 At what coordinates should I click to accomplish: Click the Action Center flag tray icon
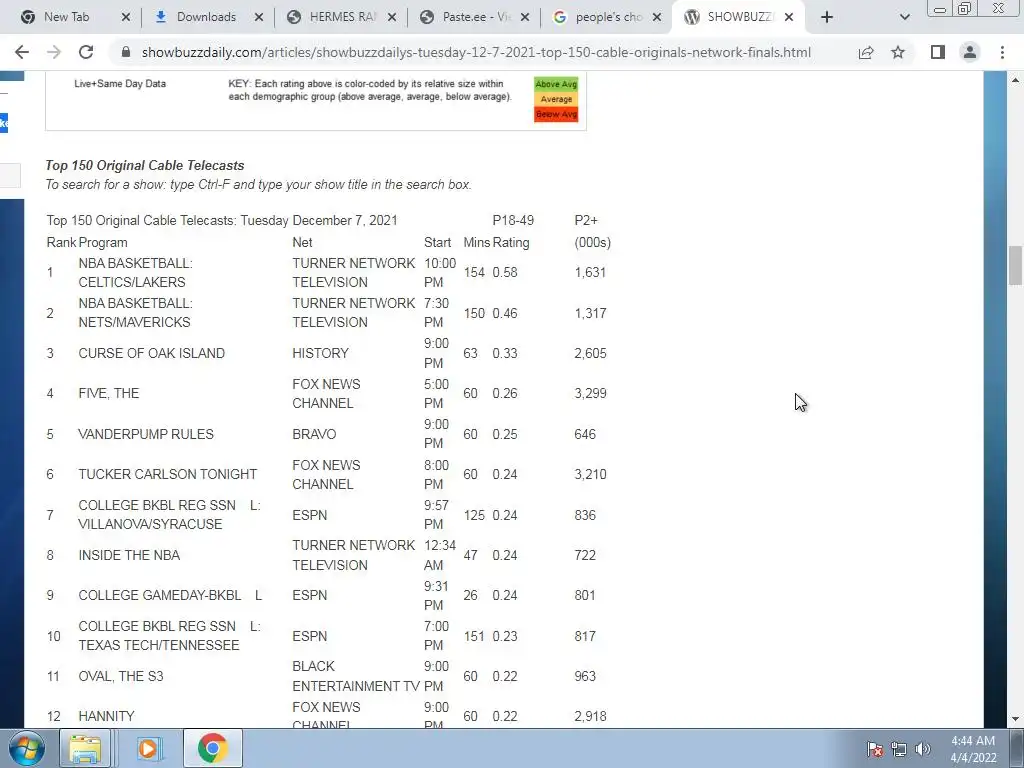[874, 749]
